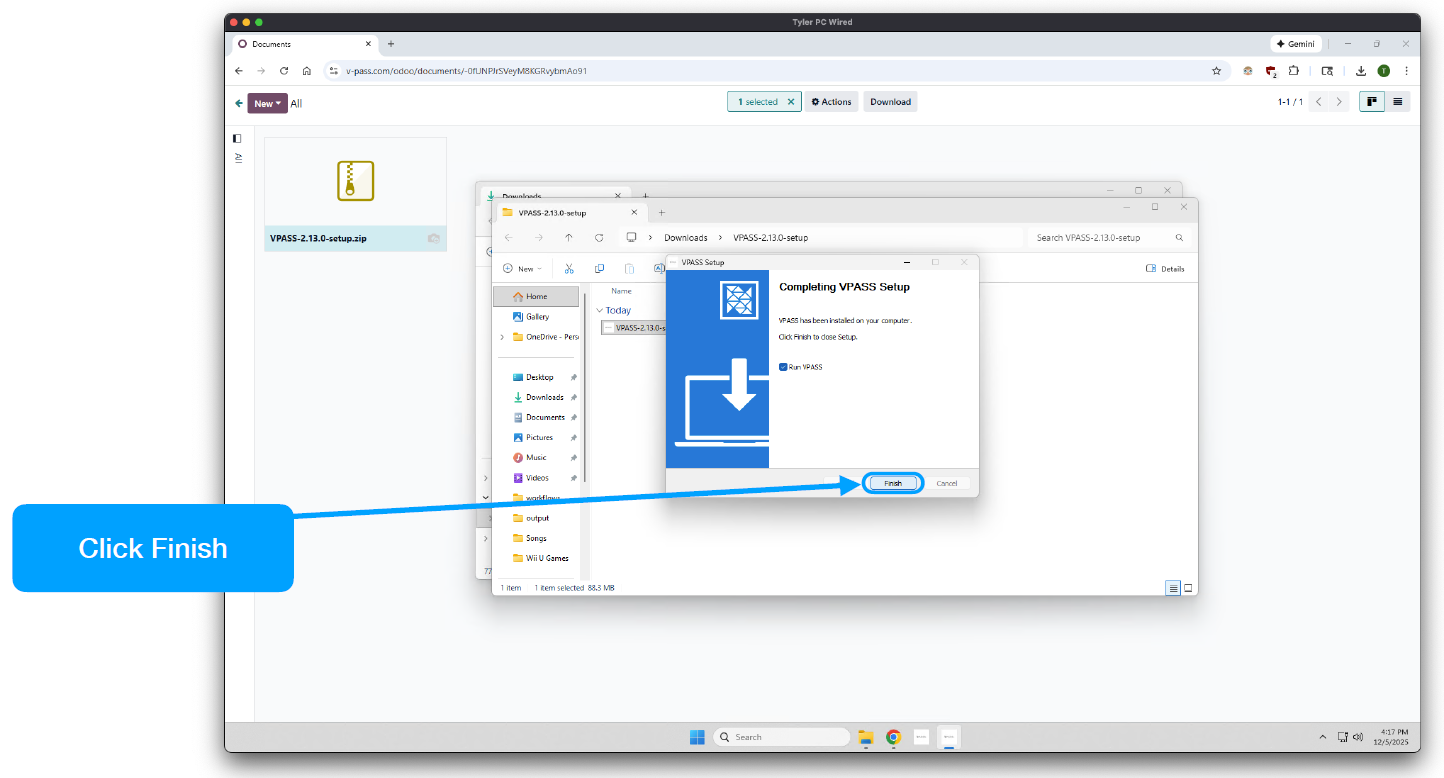1444x778 pixels.
Task: Select the VPASS-2.13.0-setup Explorer tab
Action: [x=560, y=212]
